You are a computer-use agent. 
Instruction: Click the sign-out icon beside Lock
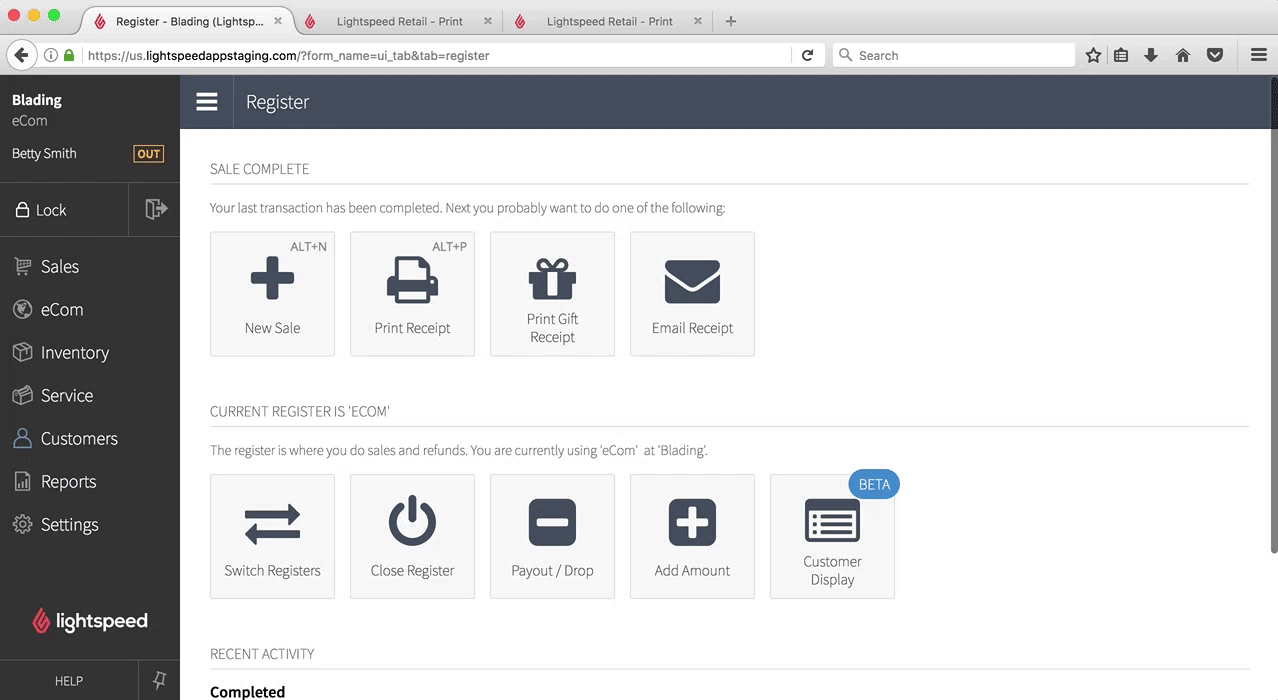click(155, 209)
